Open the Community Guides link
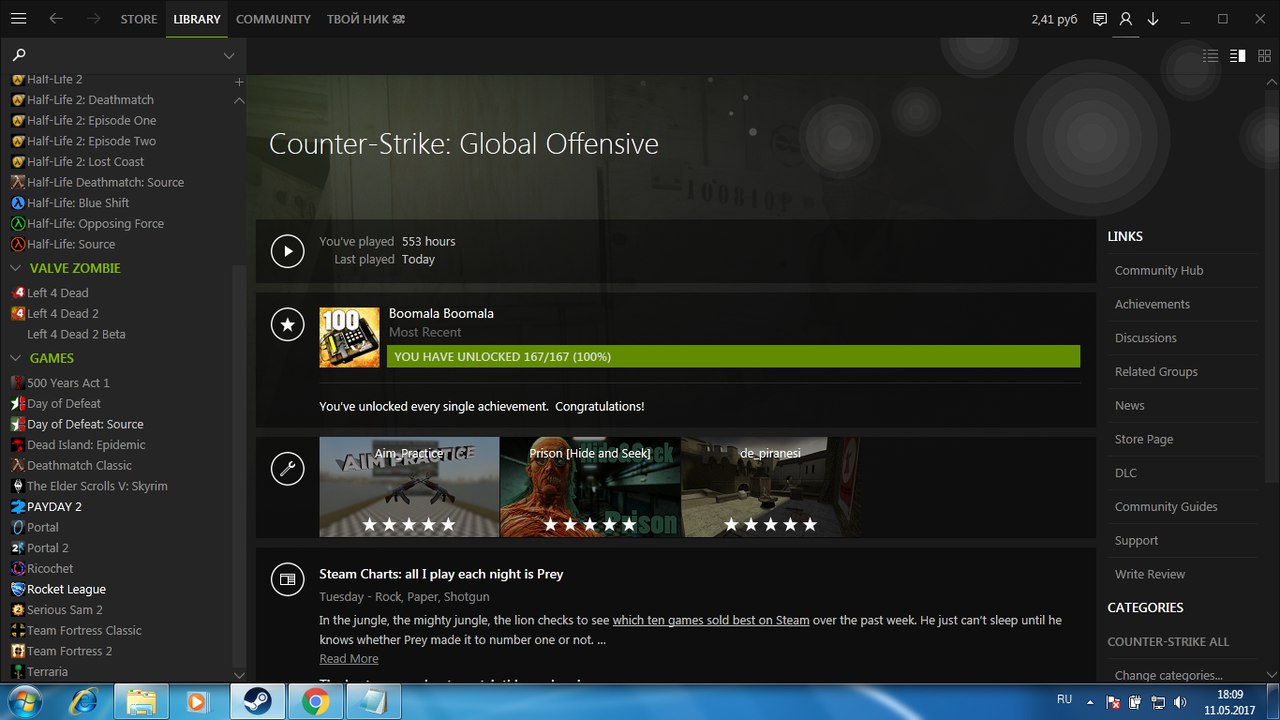 (x=1166, y=507)
